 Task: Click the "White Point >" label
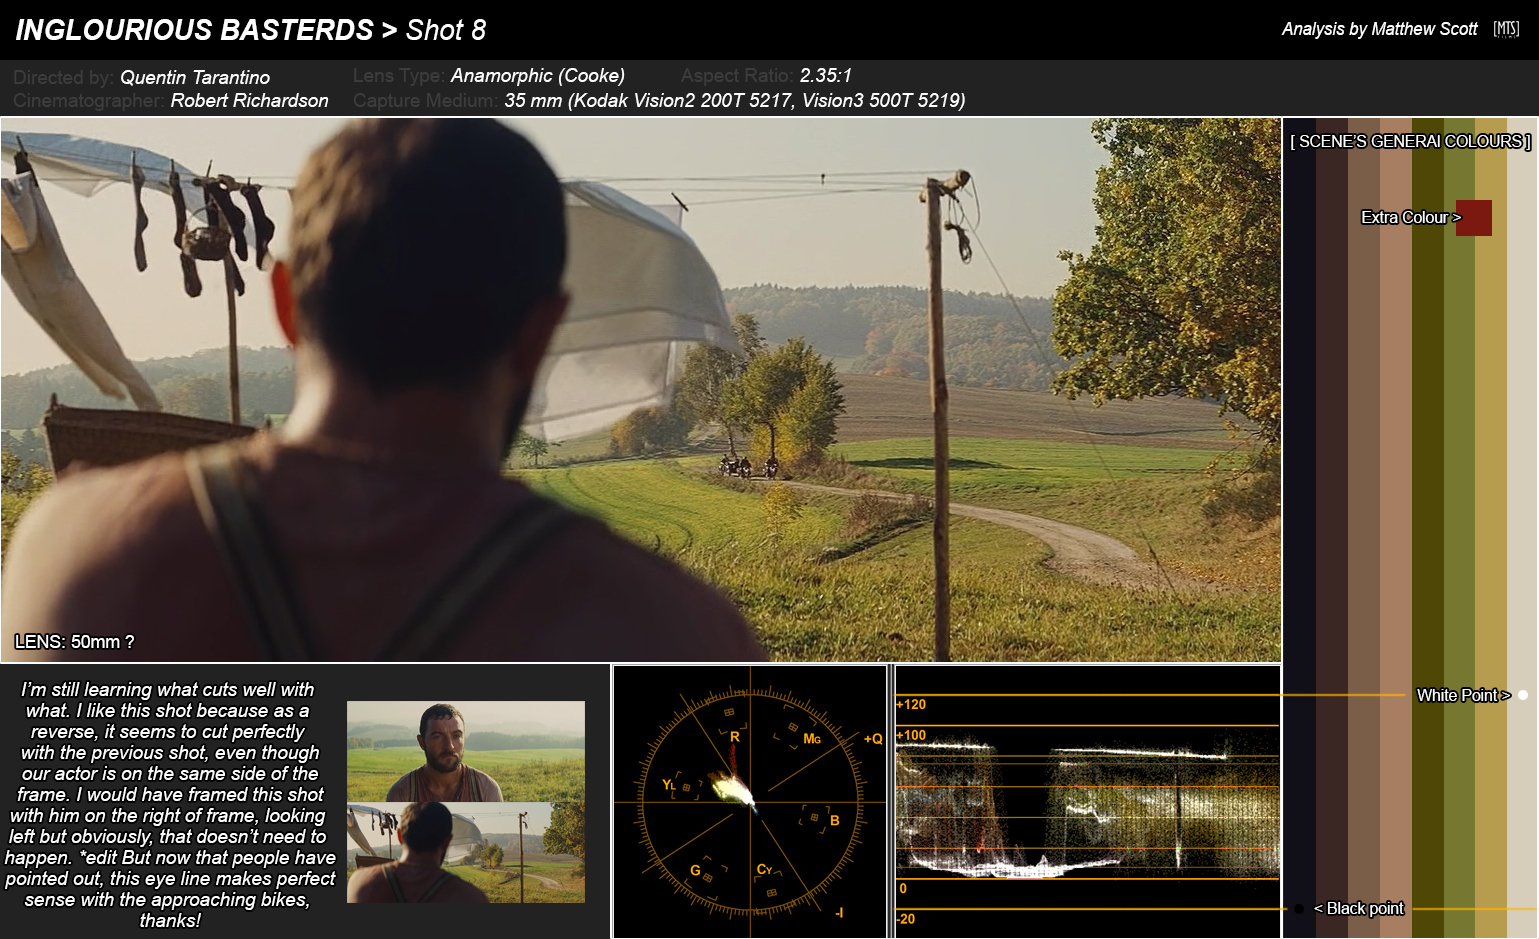(x=1464, y=695)
